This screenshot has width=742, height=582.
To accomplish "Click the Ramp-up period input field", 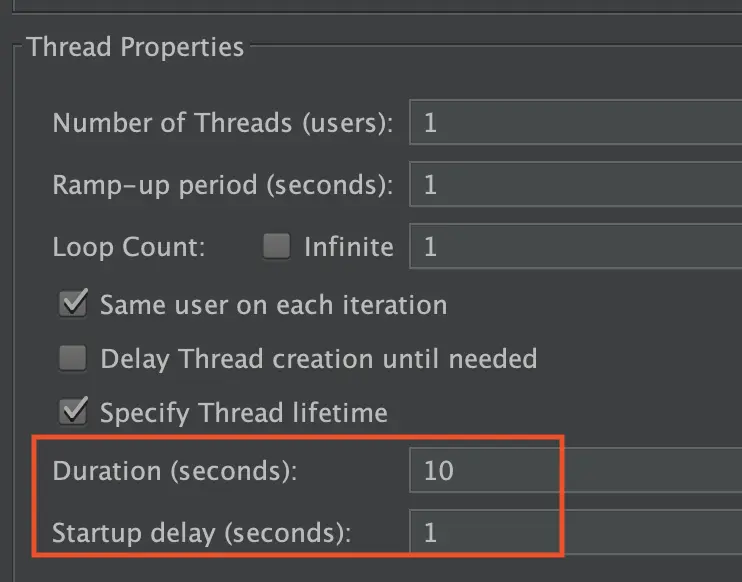I will coord(575,184).
